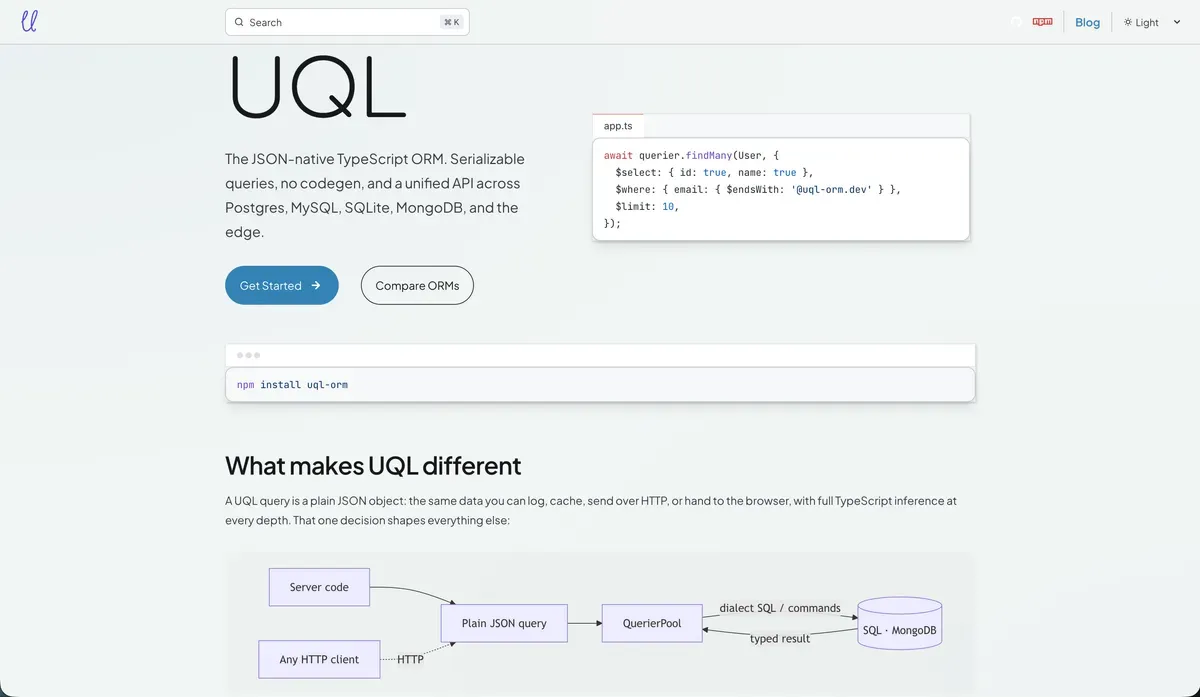Viewport: 1200px width, 697px height.
Task: Click the typed result label
Action: pyautogui.click(x=780, y=638)
